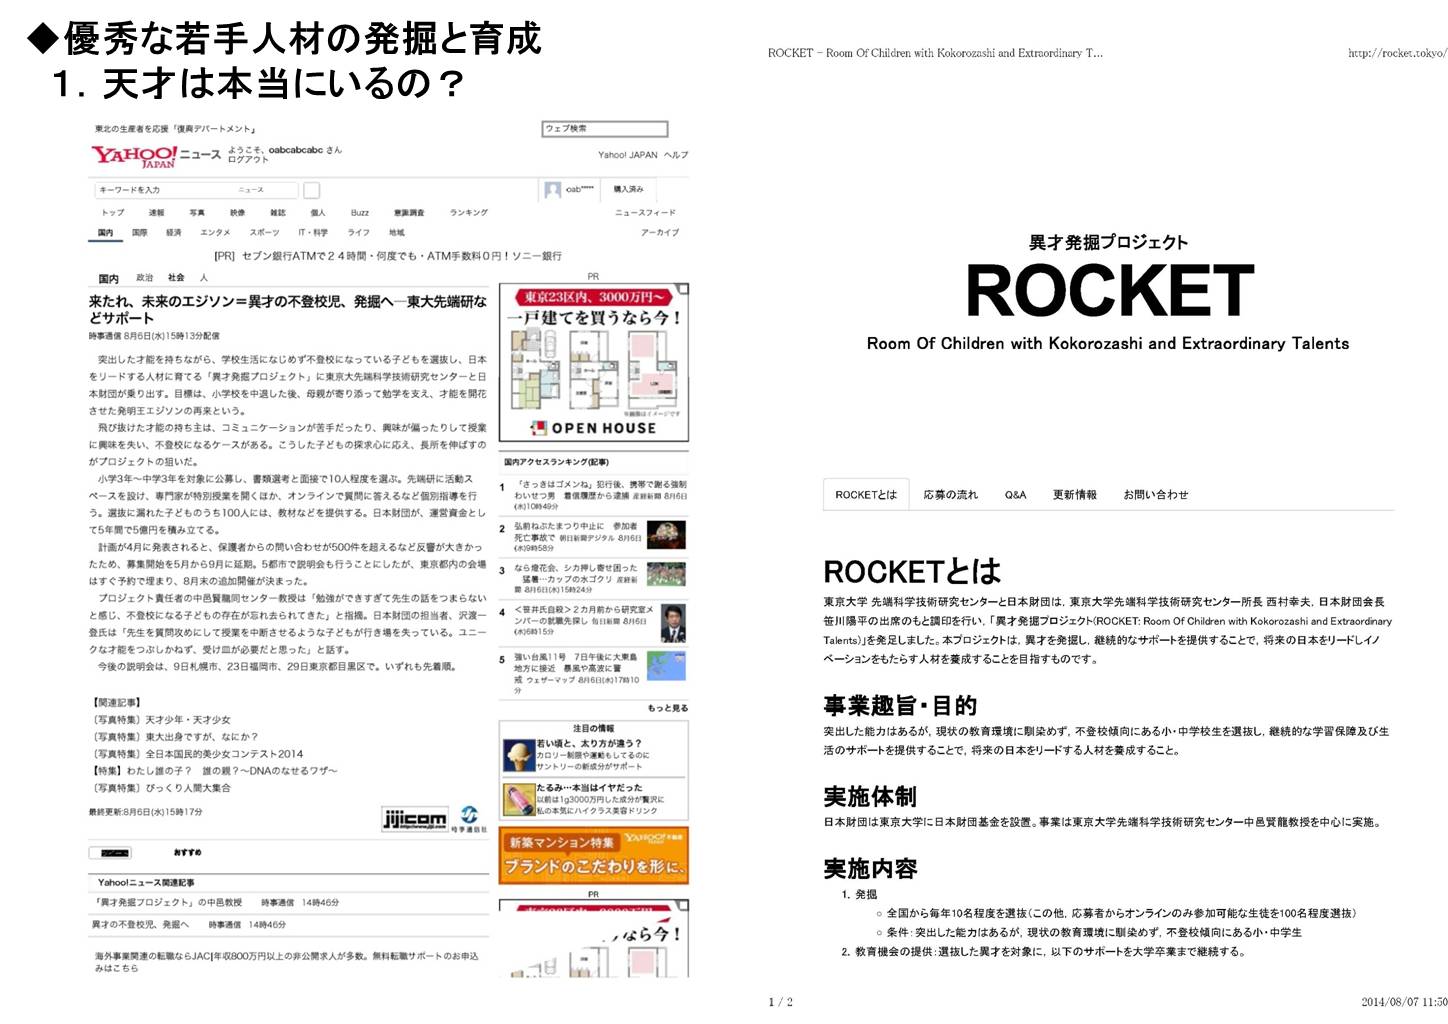Select the ランキング navigation item
Screen dimensions: 1448x1024
tap(469, 213)
